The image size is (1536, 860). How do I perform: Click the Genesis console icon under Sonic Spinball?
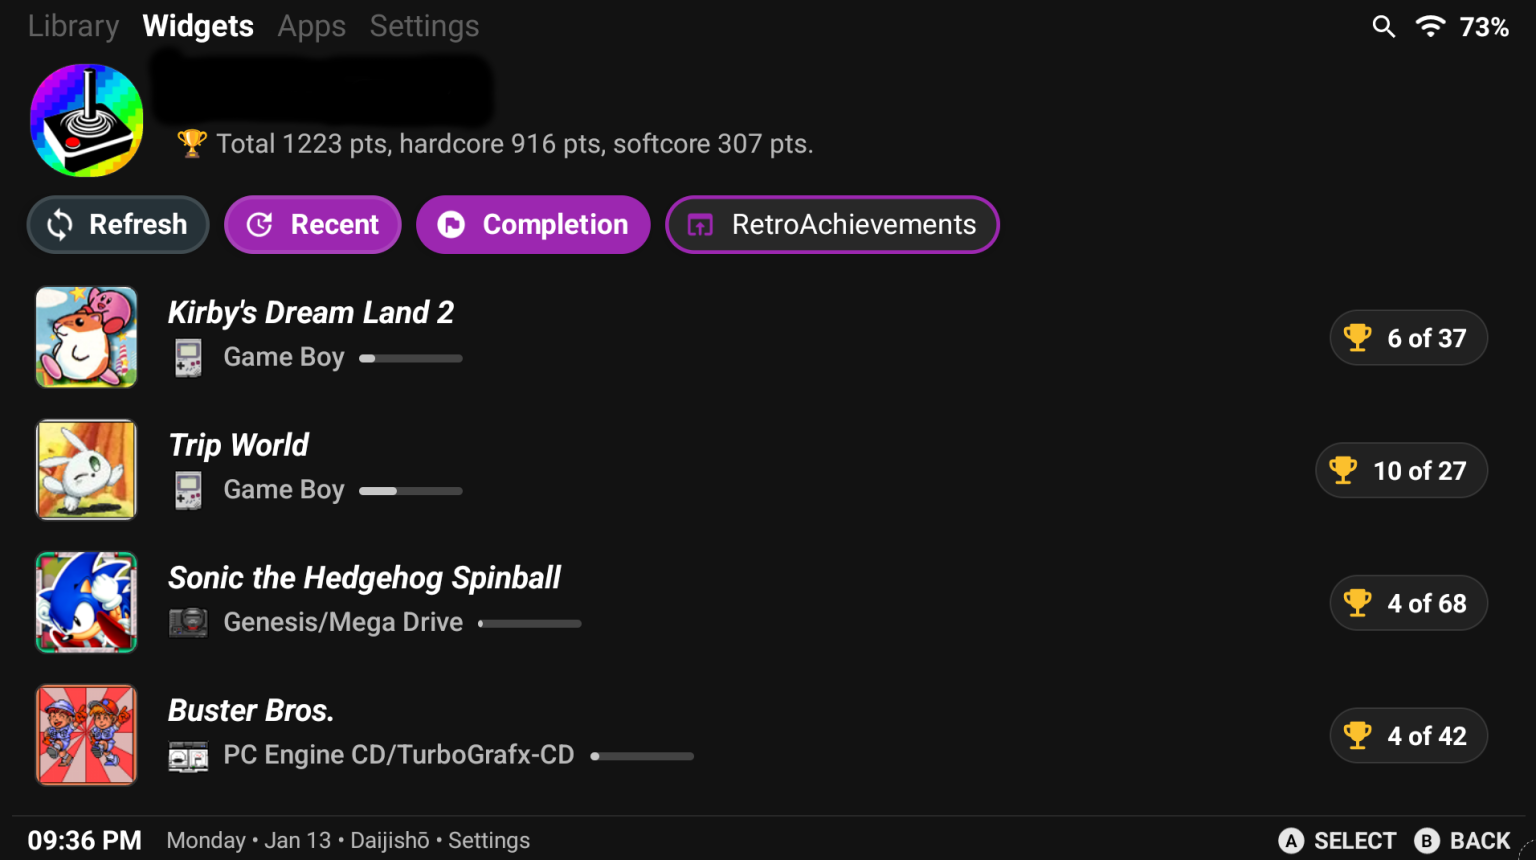188,623
